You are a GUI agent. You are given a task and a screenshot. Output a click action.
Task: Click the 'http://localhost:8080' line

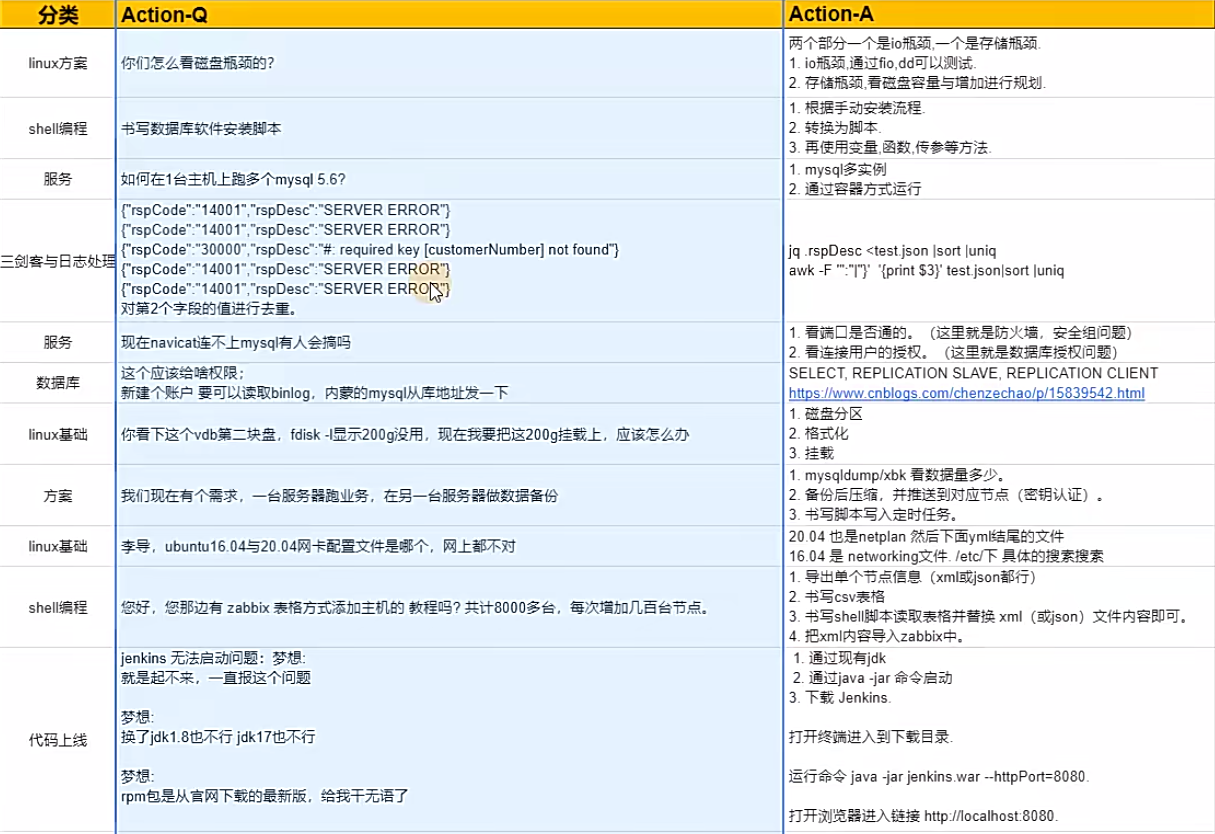(x=924, y=815)
